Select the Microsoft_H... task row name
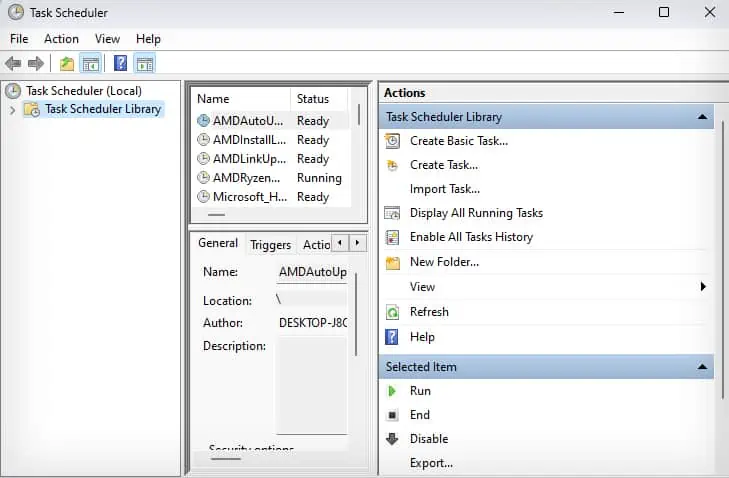The image size is (729, 478). click(250, 197)
